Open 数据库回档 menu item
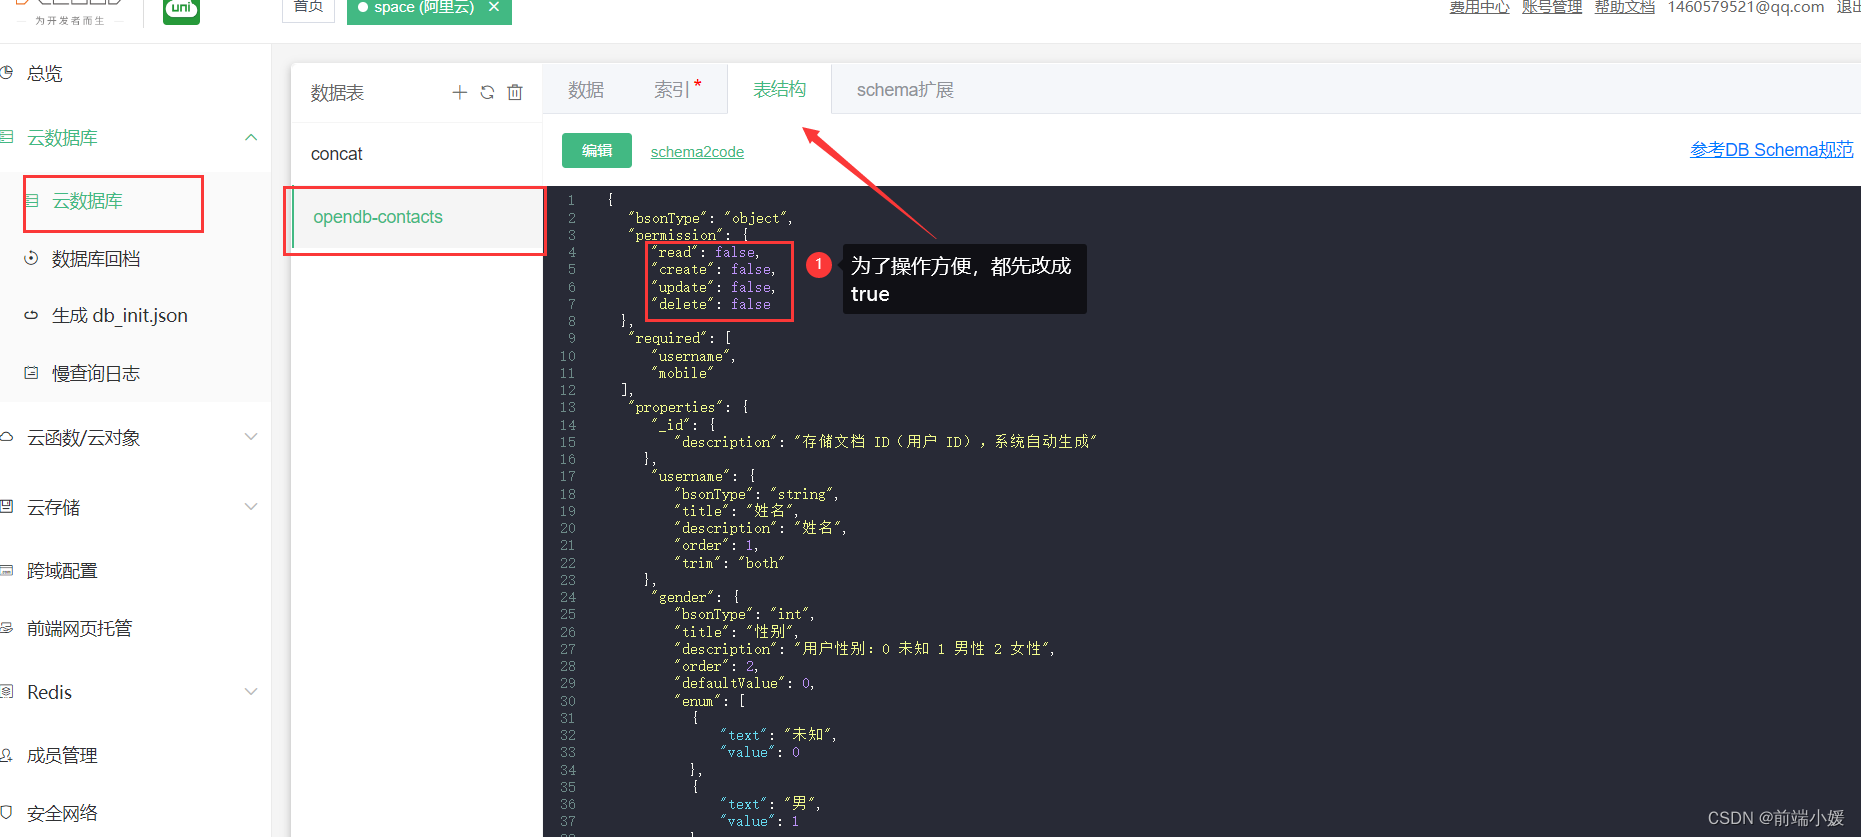Screen dimensions: 1861x837 (96, 259)
